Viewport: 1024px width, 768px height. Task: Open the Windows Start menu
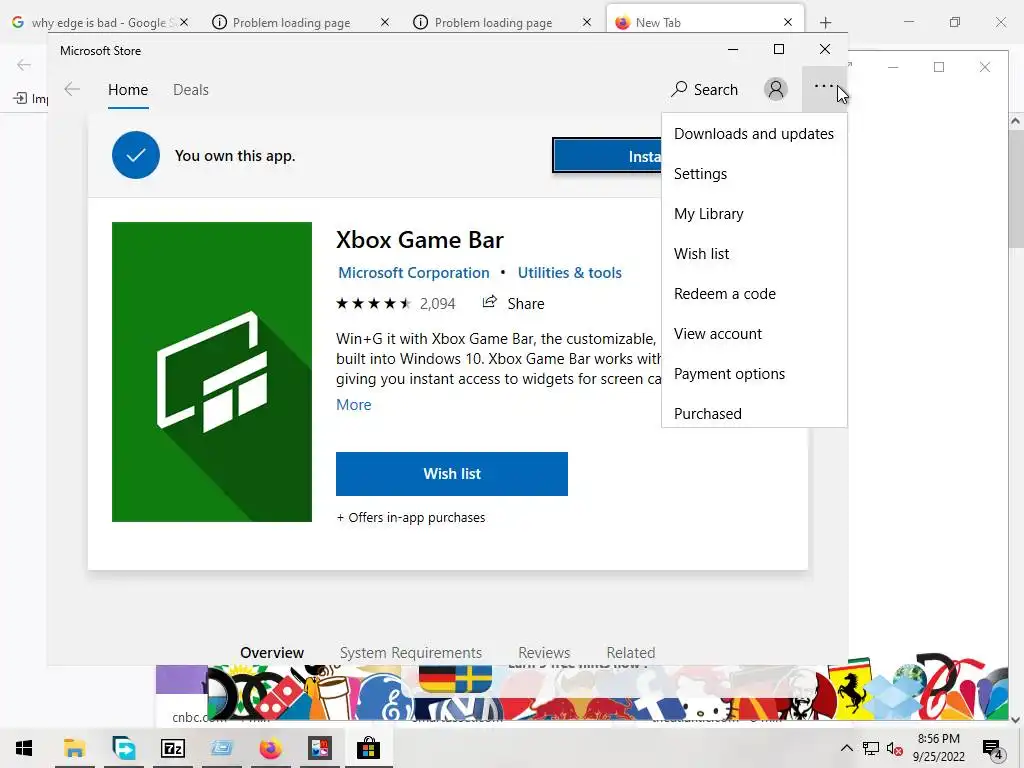(x=24, y=748)
